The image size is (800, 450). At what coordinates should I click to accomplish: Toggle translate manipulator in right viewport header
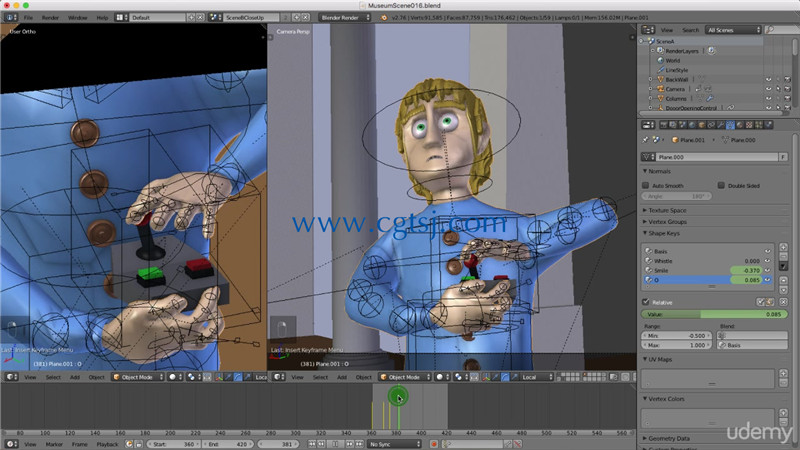(x=495, y=377)
